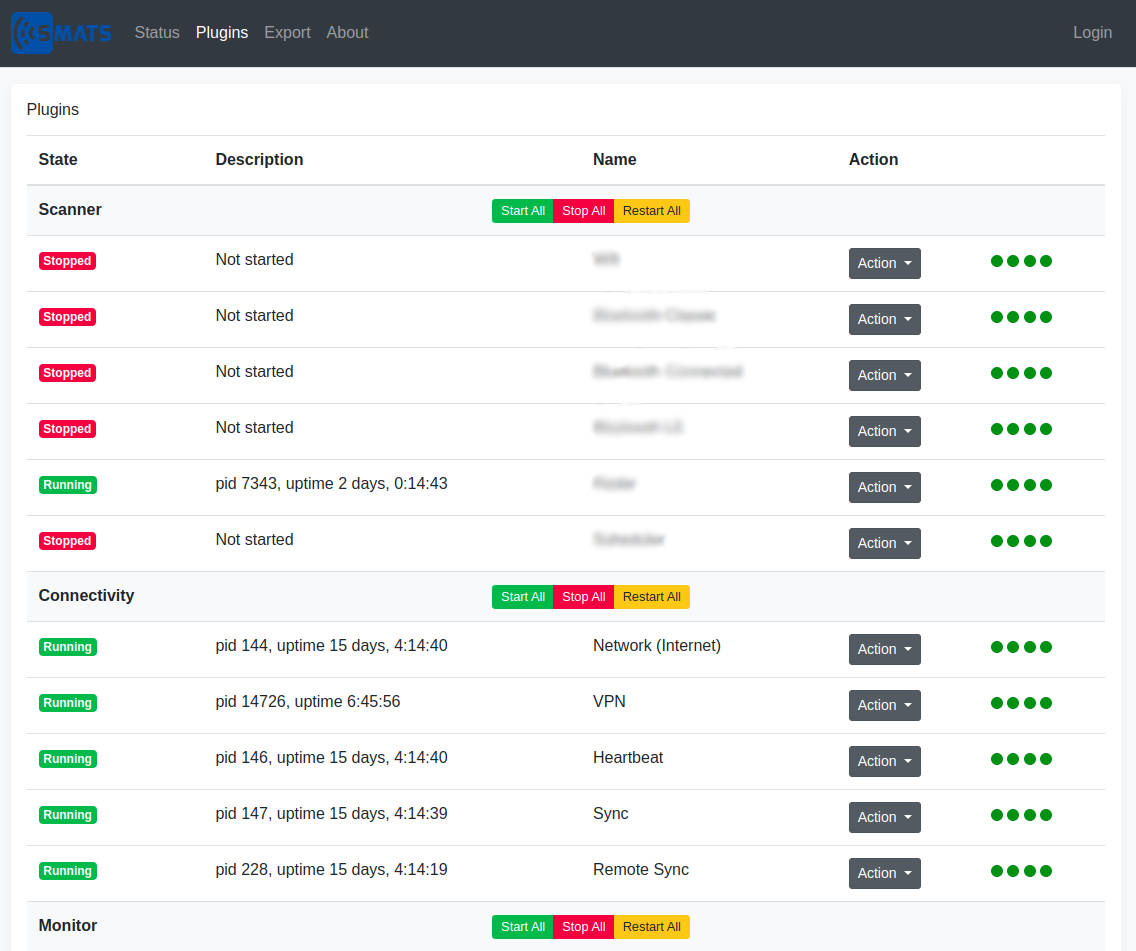The height and width of the screenshot is (951, 1136).
Task: Click the Description column header
Action: pyautogui.click(x=259, y=159)
